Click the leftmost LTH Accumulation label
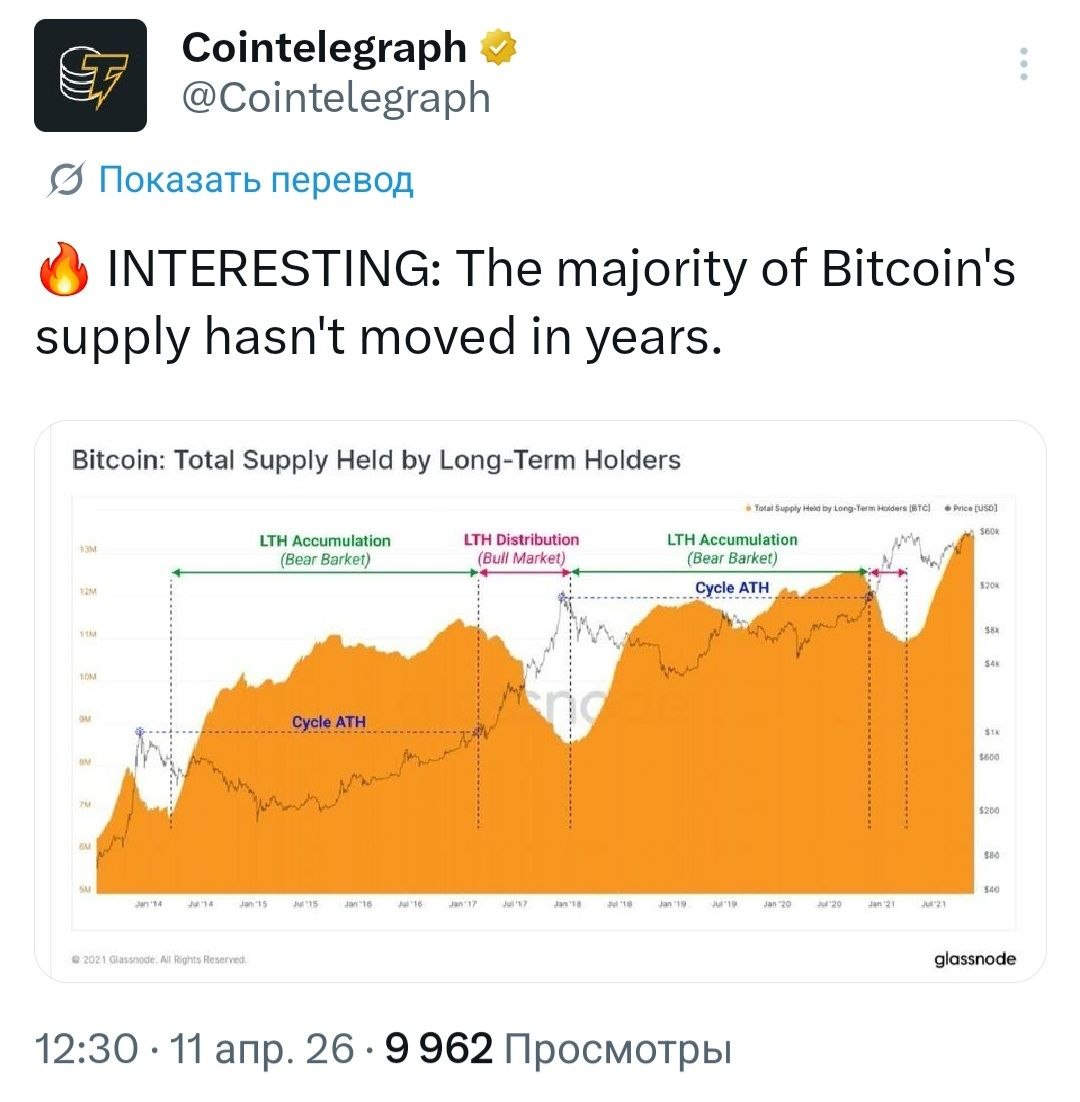The height and width of the screenshot is (1102, 1080). coord(324,549)
